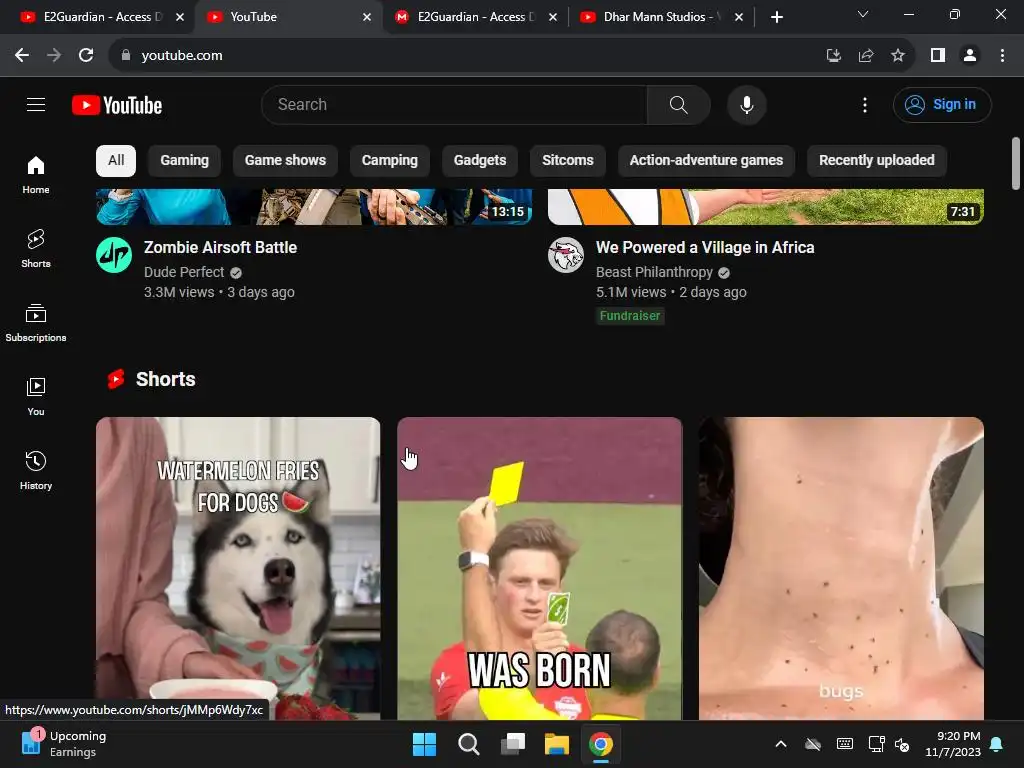The height and width of the screenshot is (768, 1024).
Task: Open the Upcoming Earnings taskbar widget
Action: [x=63, y=744]
